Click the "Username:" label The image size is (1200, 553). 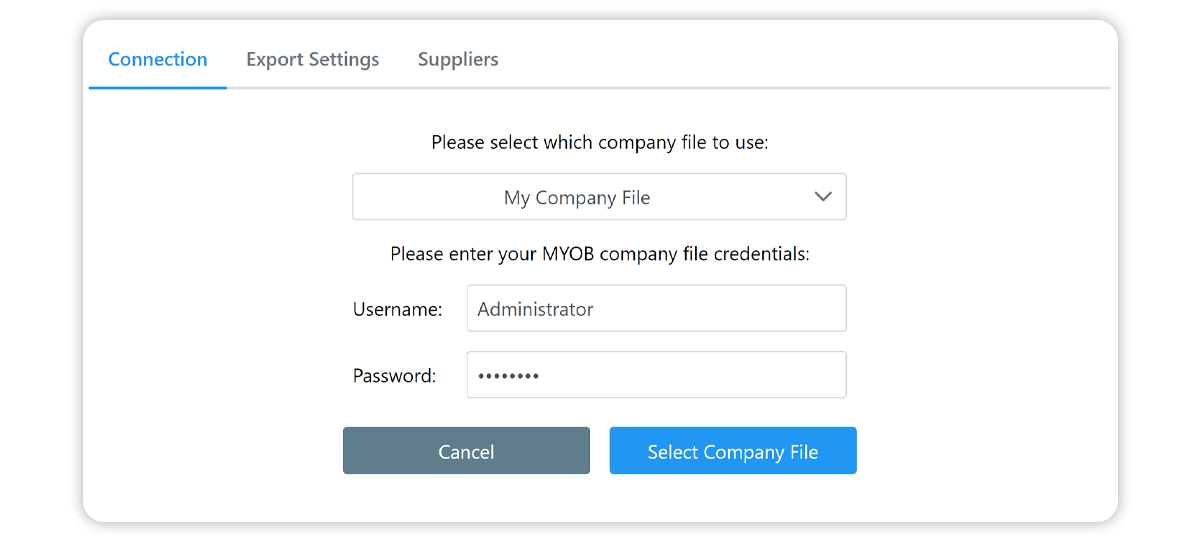(397, 310)
